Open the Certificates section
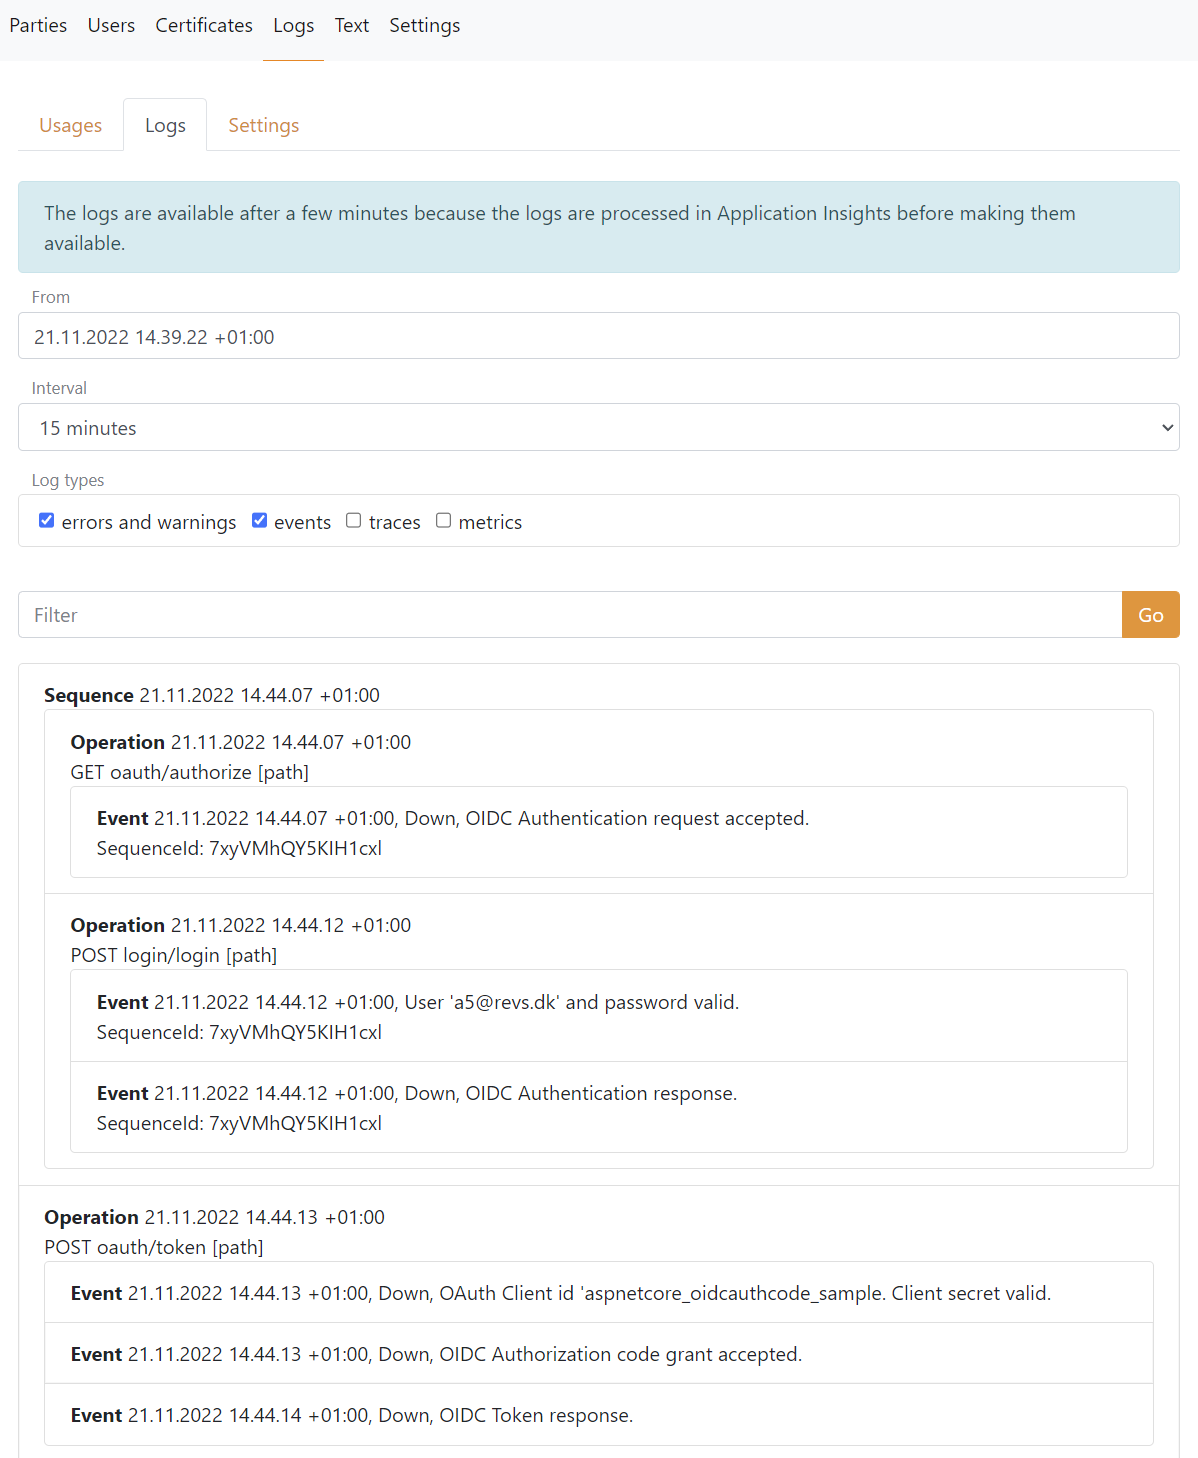1198x1458 pixels. [203, 25]
